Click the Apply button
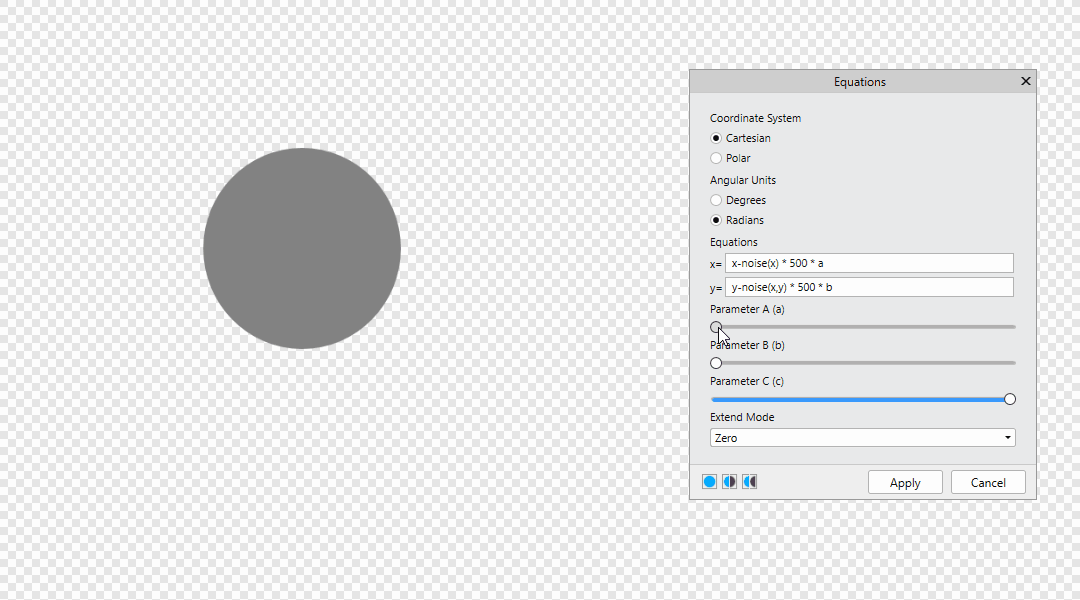The height and width of the screenshot is (600, 1080). coord(905,482)
